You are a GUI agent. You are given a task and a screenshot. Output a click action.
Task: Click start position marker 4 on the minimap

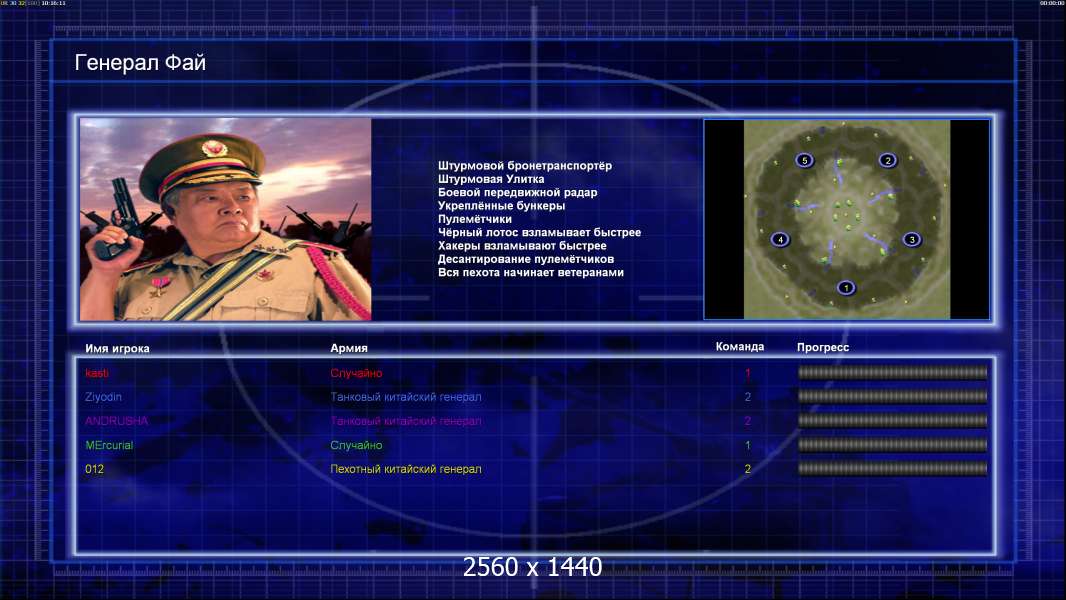(x=780, y=239)
